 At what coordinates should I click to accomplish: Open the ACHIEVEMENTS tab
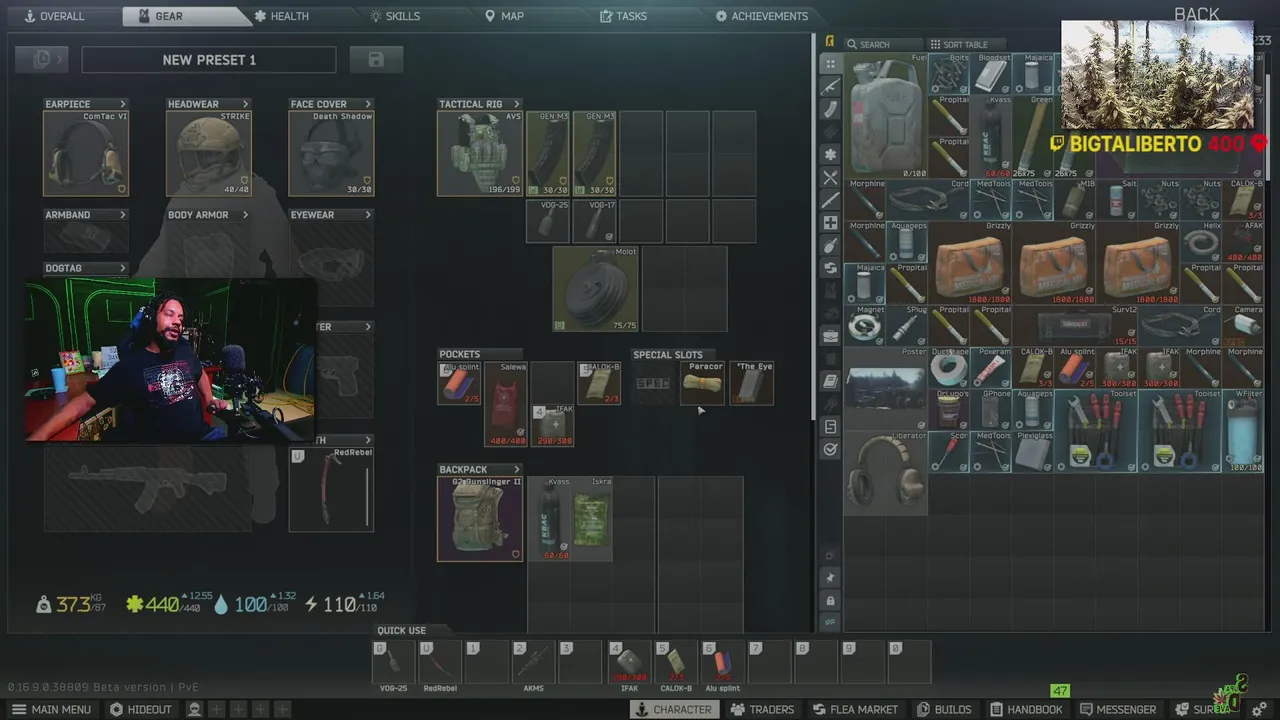click(x=762, y=16)
